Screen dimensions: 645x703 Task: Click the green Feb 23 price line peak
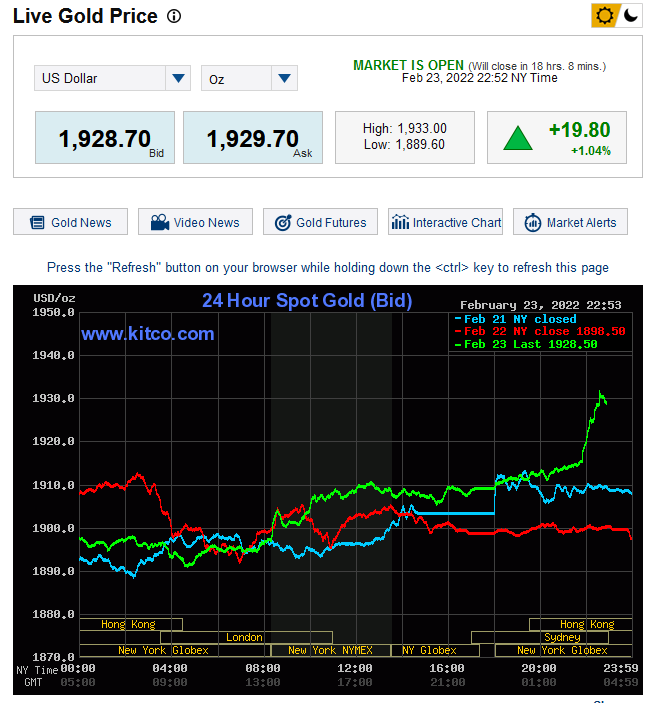[600, 392]
